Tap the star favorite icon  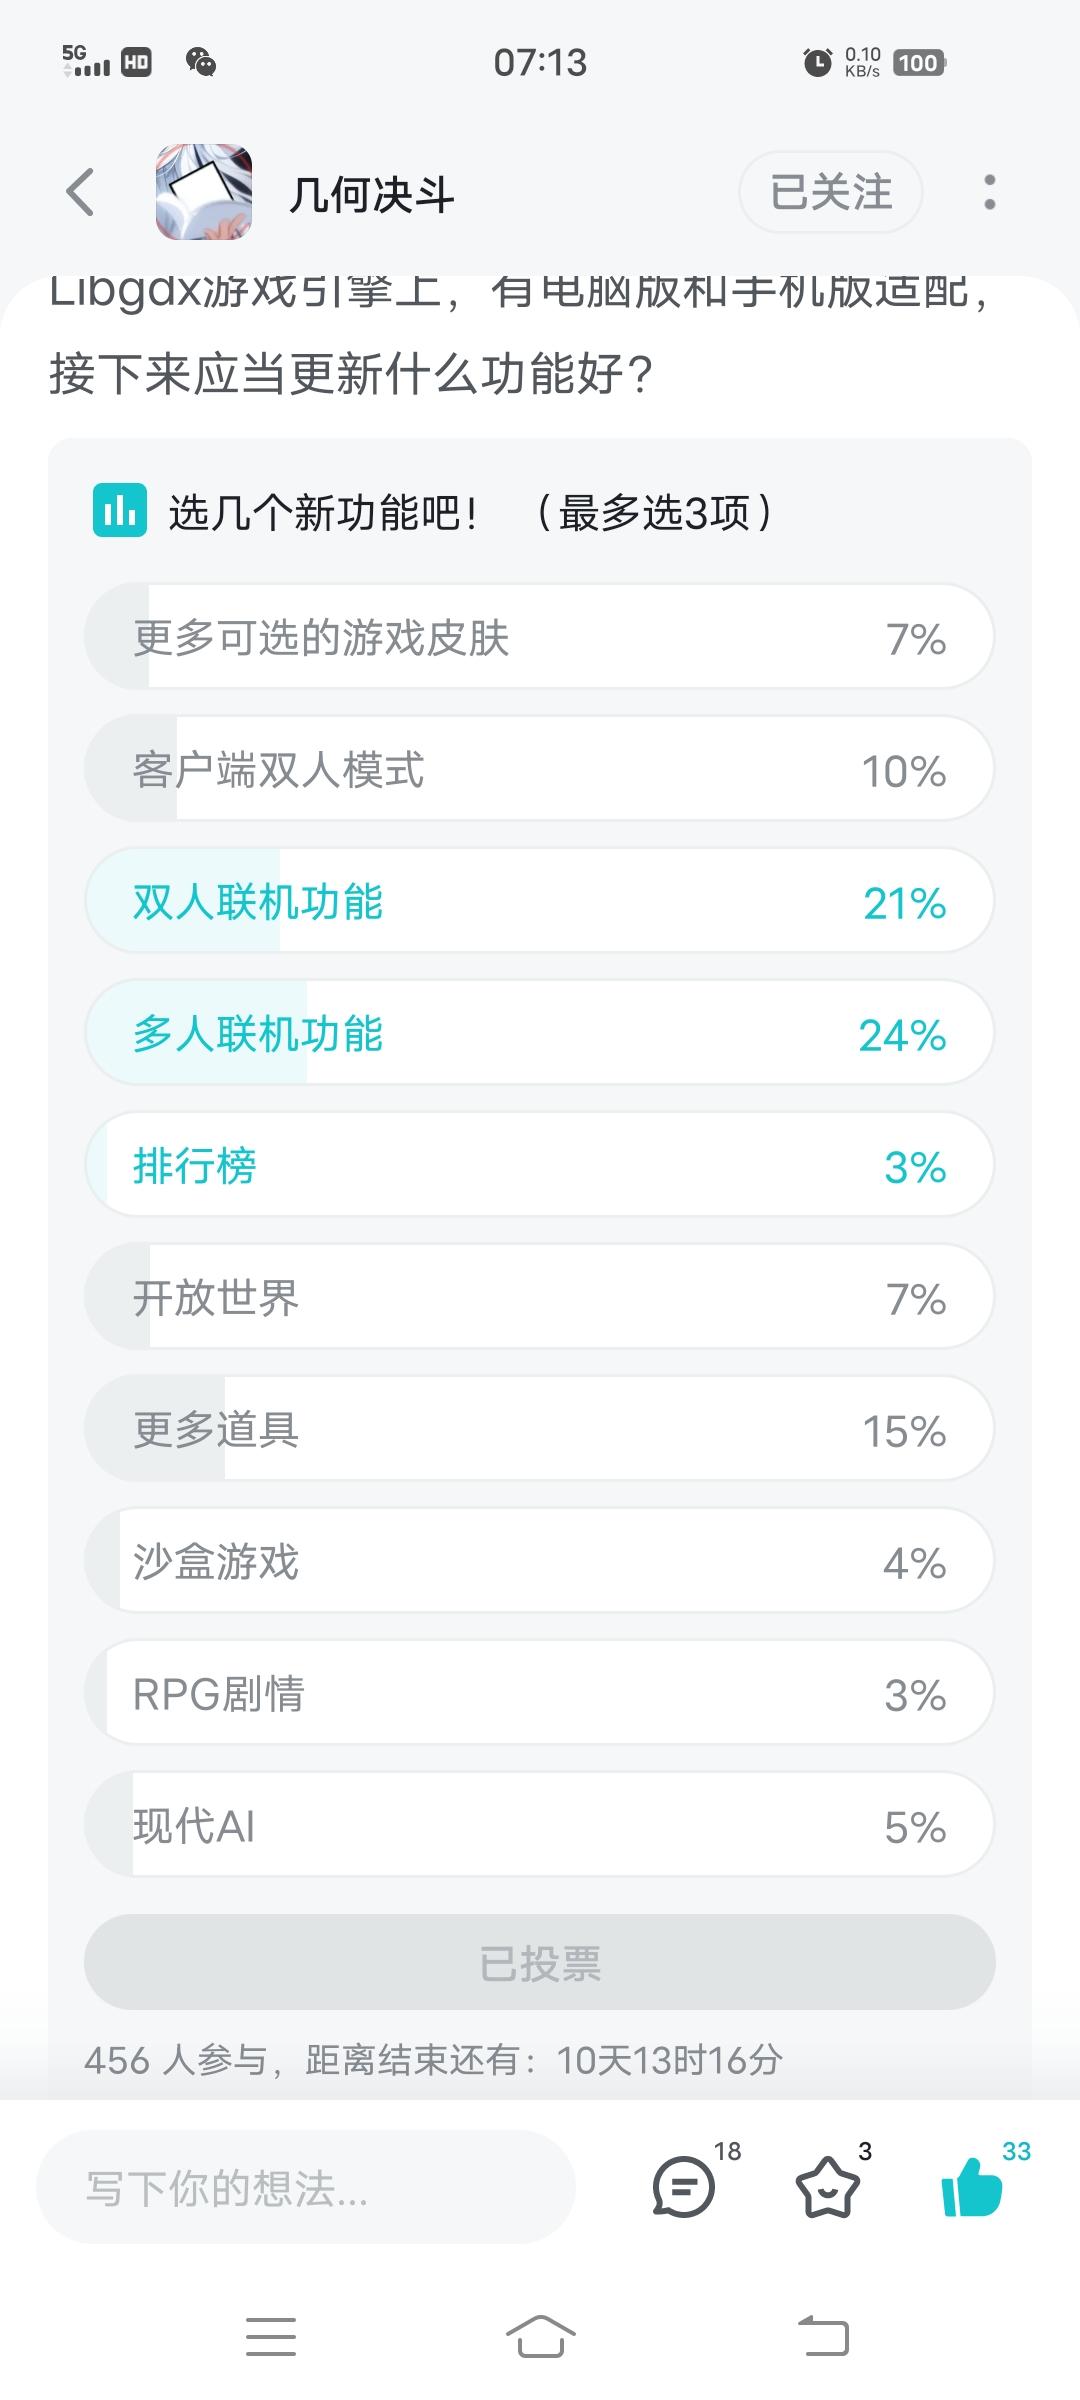coord(827,2187)
